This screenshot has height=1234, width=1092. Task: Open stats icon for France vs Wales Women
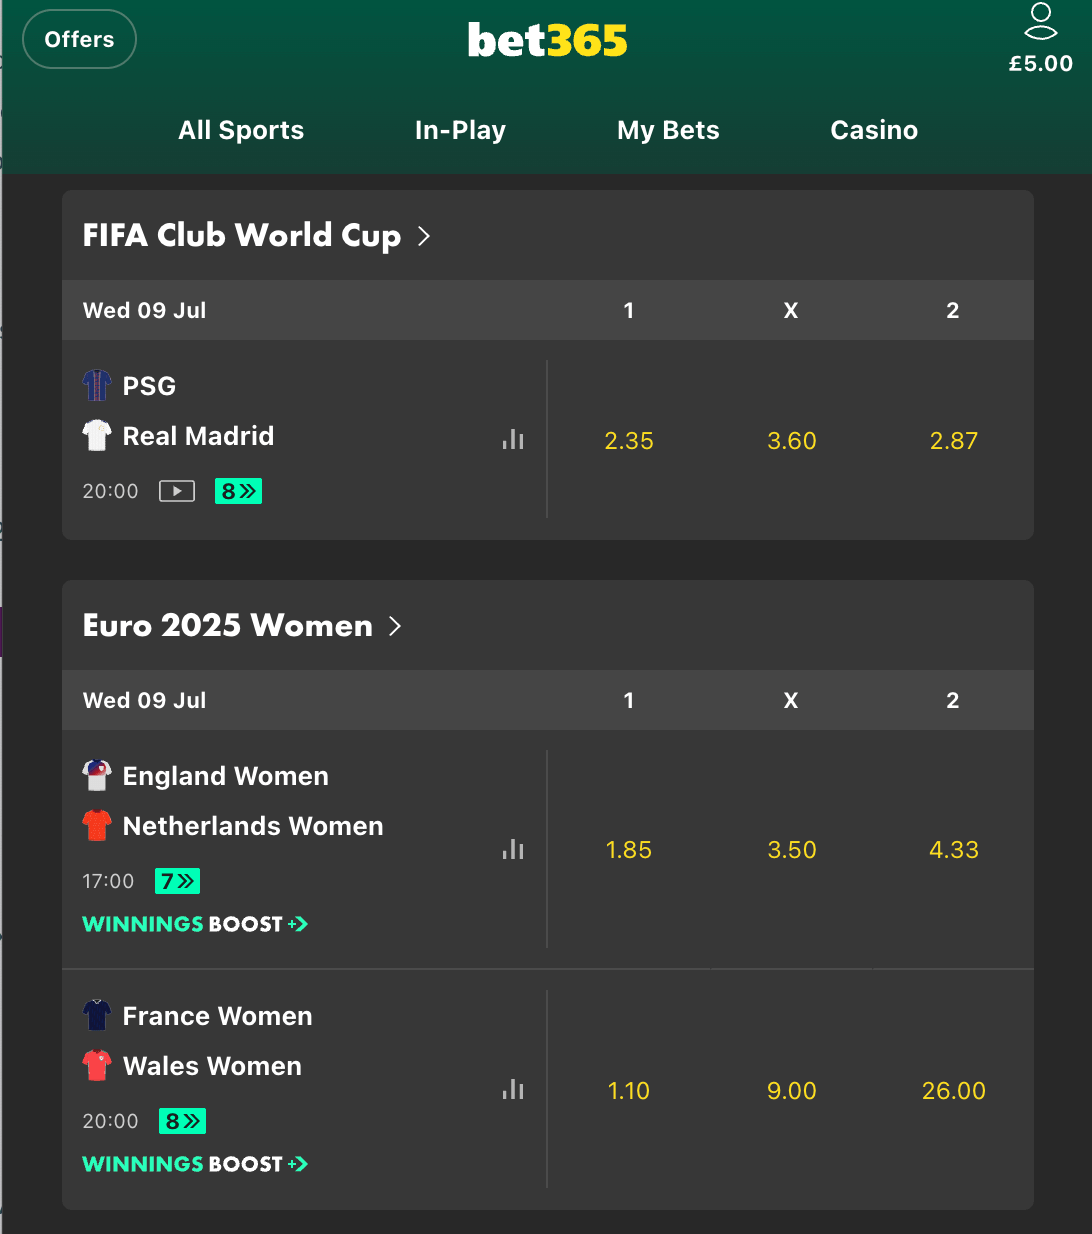coord(513,1089)
